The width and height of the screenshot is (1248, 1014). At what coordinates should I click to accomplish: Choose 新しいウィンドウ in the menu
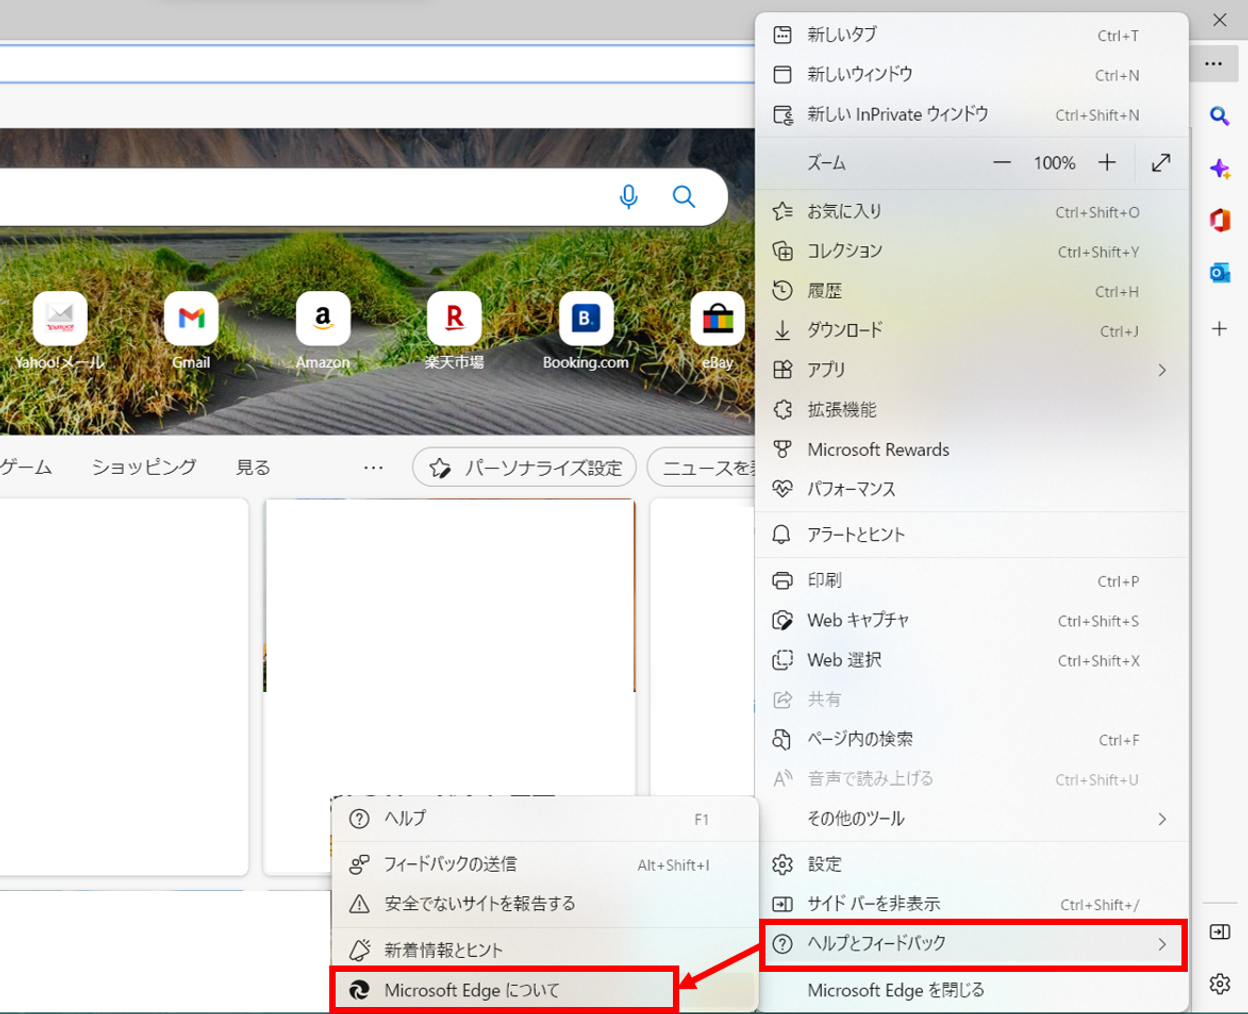972,75
